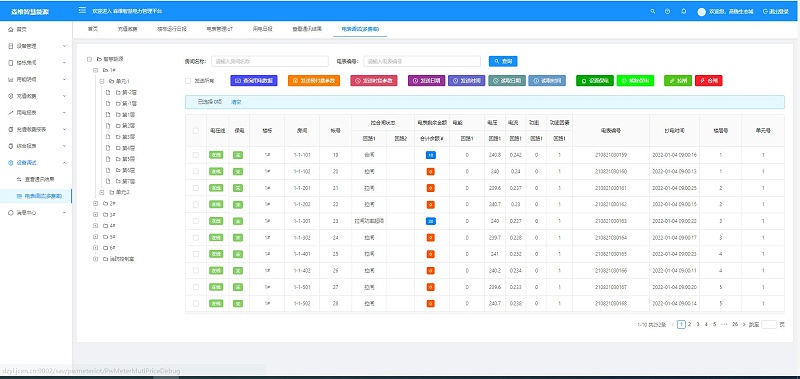Expand the 设备管理 sidebar menu chevron
The width and height of the screenshot is (800, 379).
64,46
